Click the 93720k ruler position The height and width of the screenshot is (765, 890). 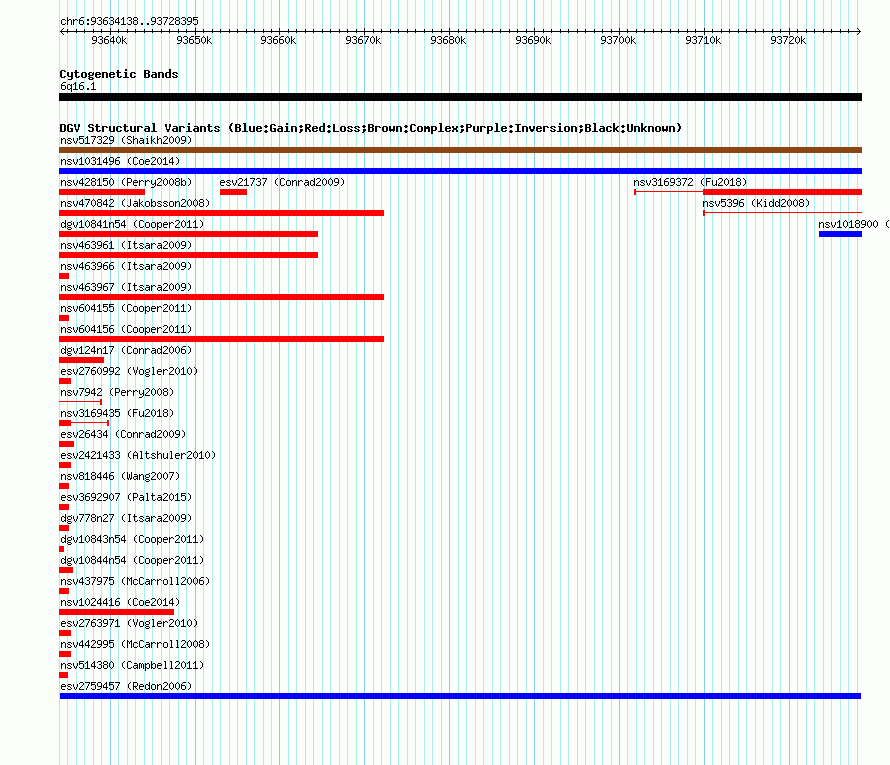[788, 40]
